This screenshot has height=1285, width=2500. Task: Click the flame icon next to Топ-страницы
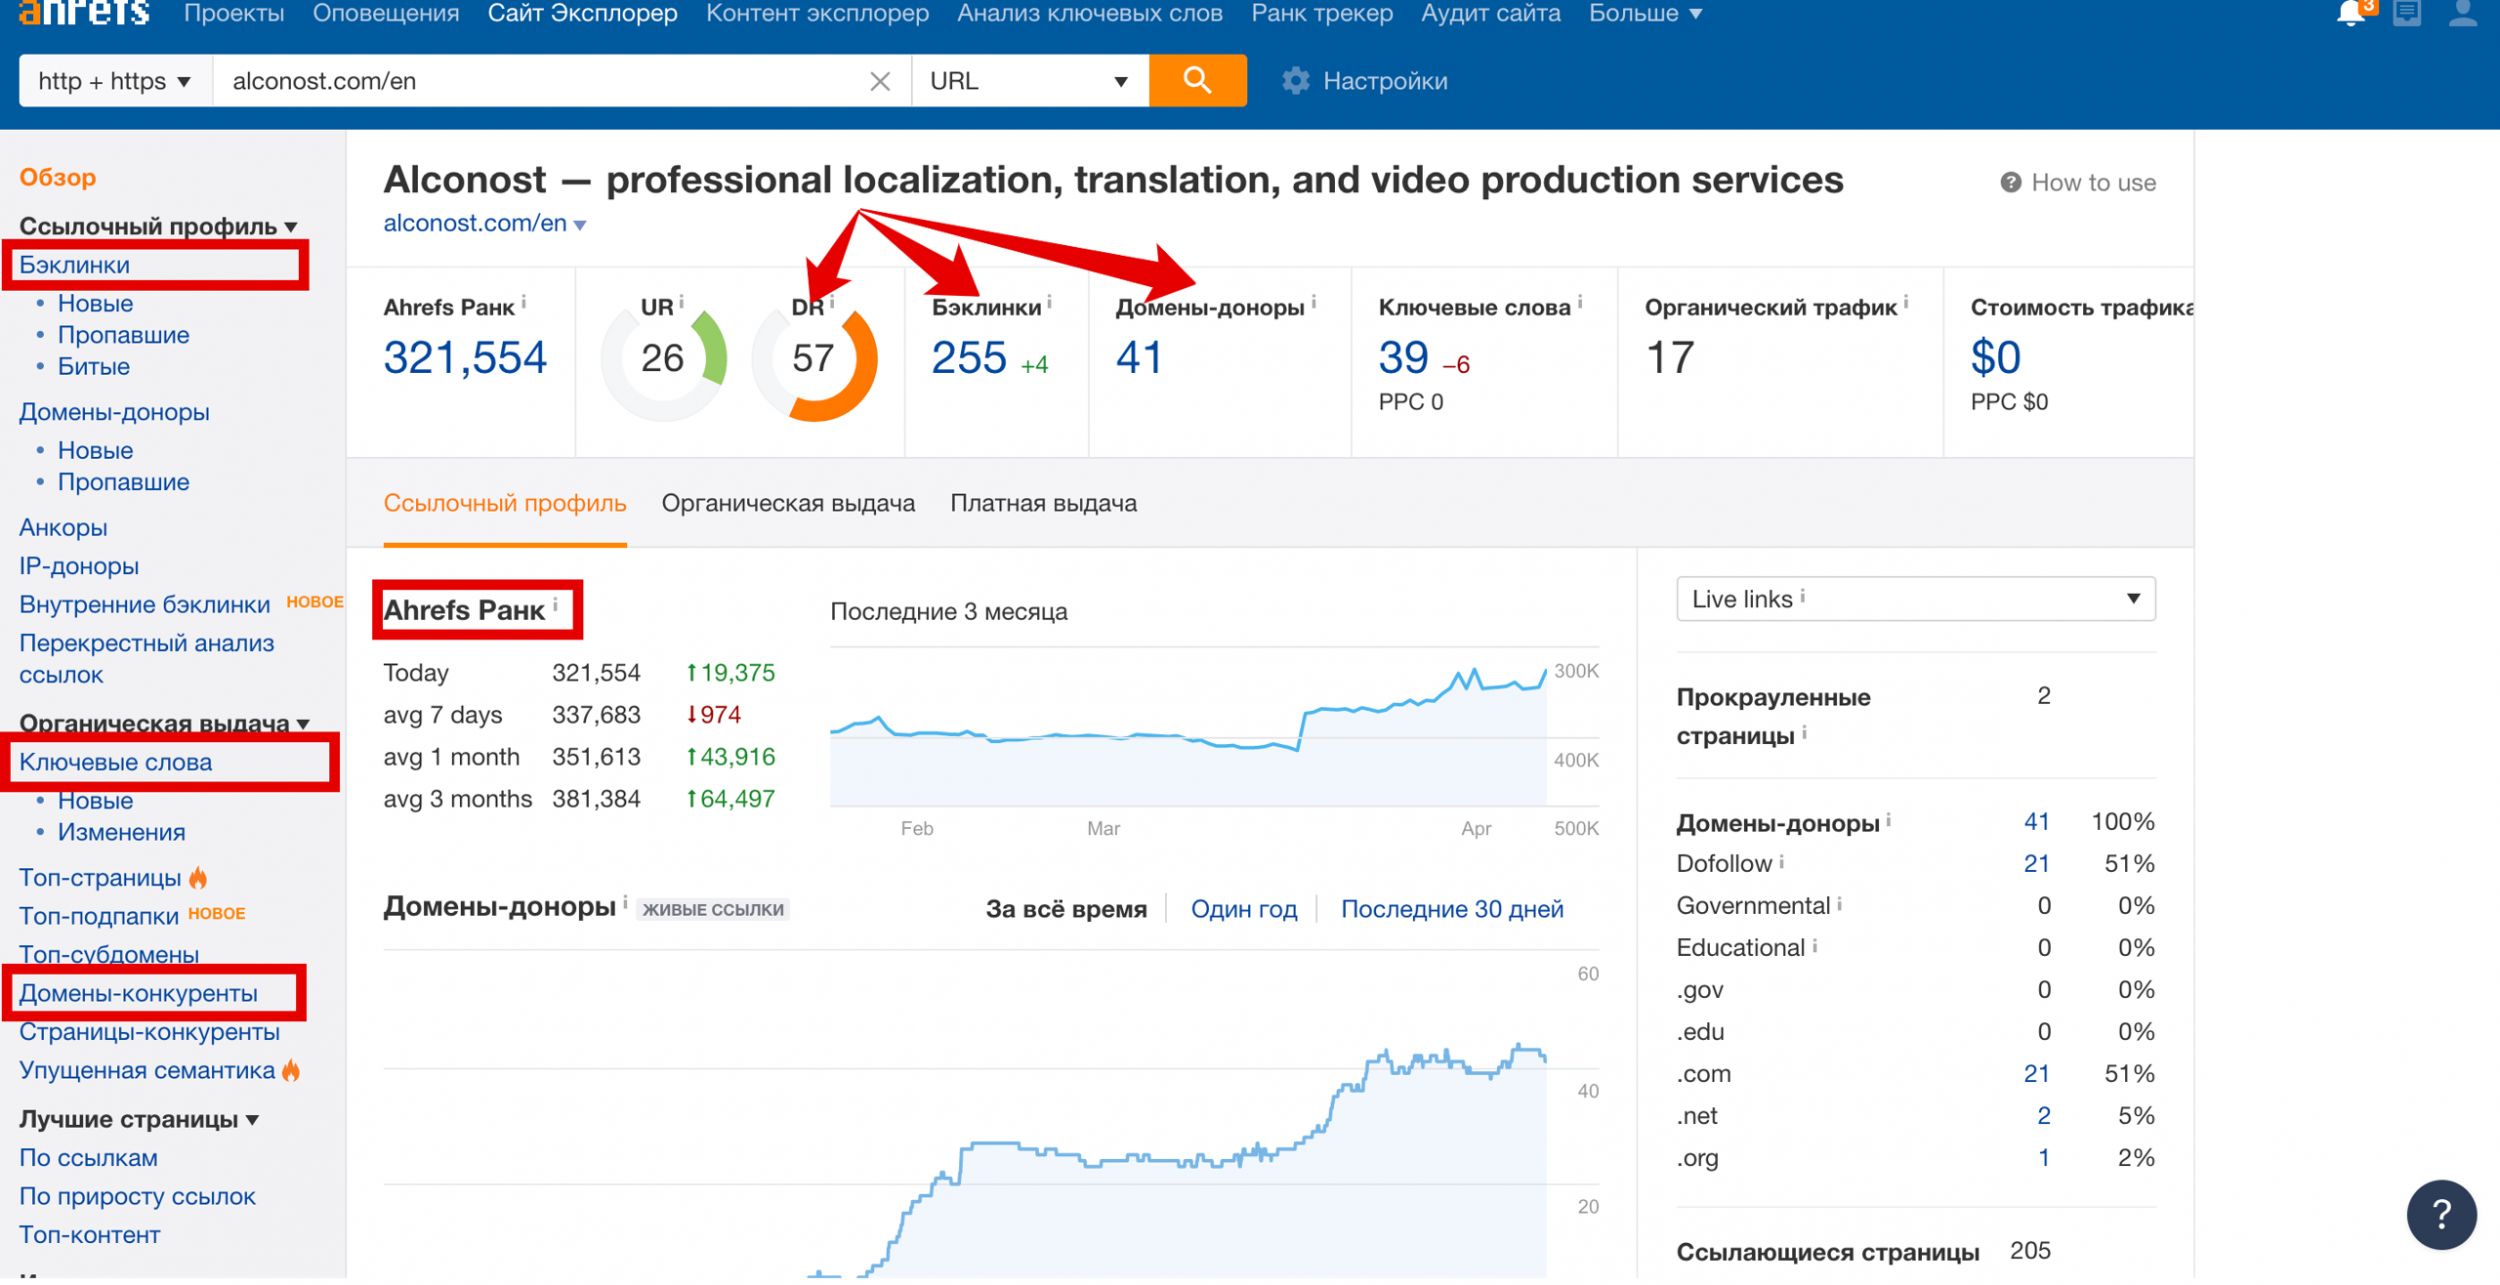click(198, 878)
